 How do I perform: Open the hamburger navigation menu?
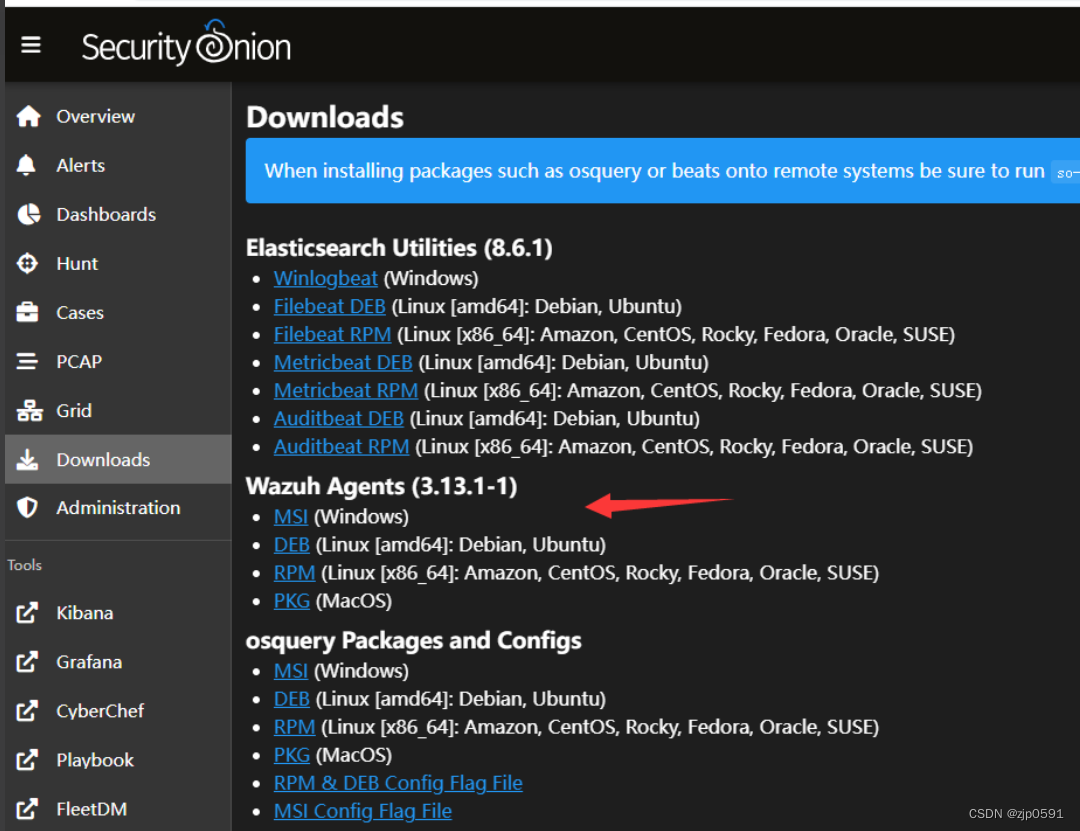pyautogui.click(x=31, y=44)
